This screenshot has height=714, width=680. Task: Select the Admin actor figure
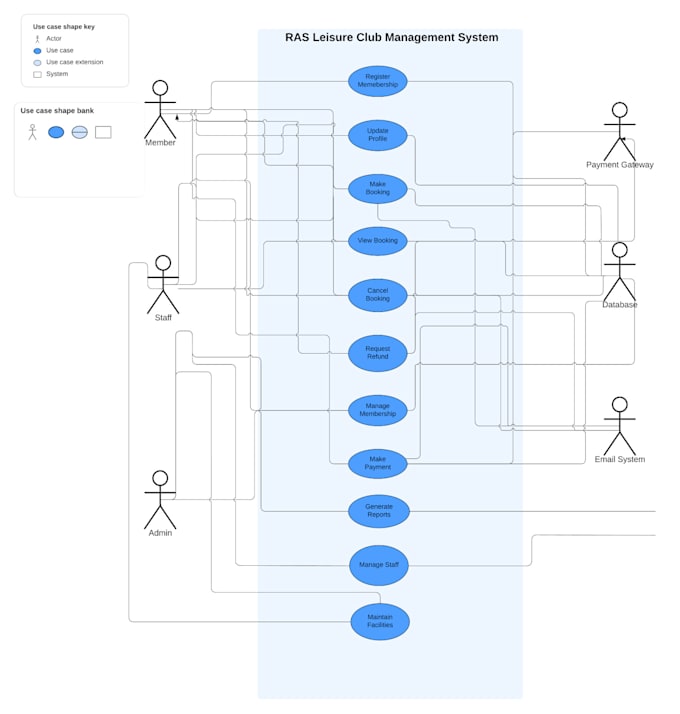pyautogui.click(x=160, y=500)
